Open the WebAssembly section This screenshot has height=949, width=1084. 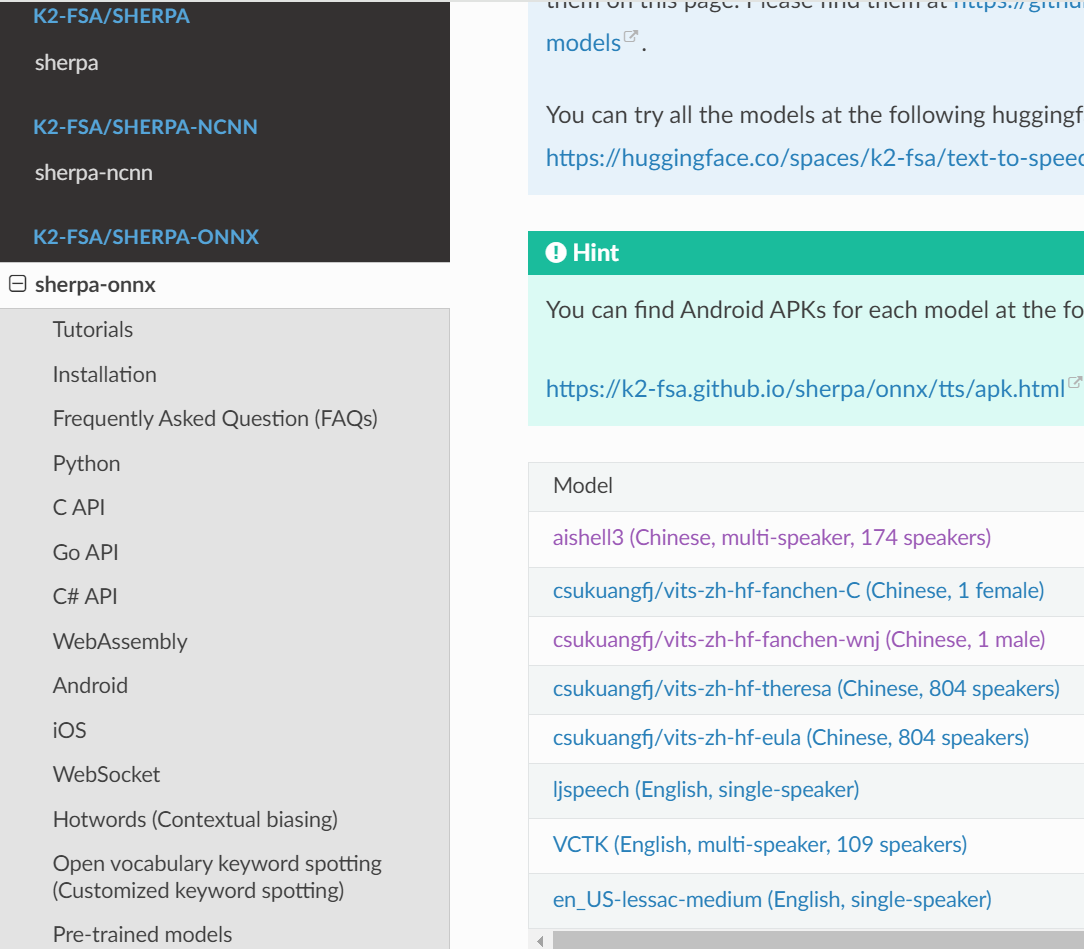[x=120, y=642]
